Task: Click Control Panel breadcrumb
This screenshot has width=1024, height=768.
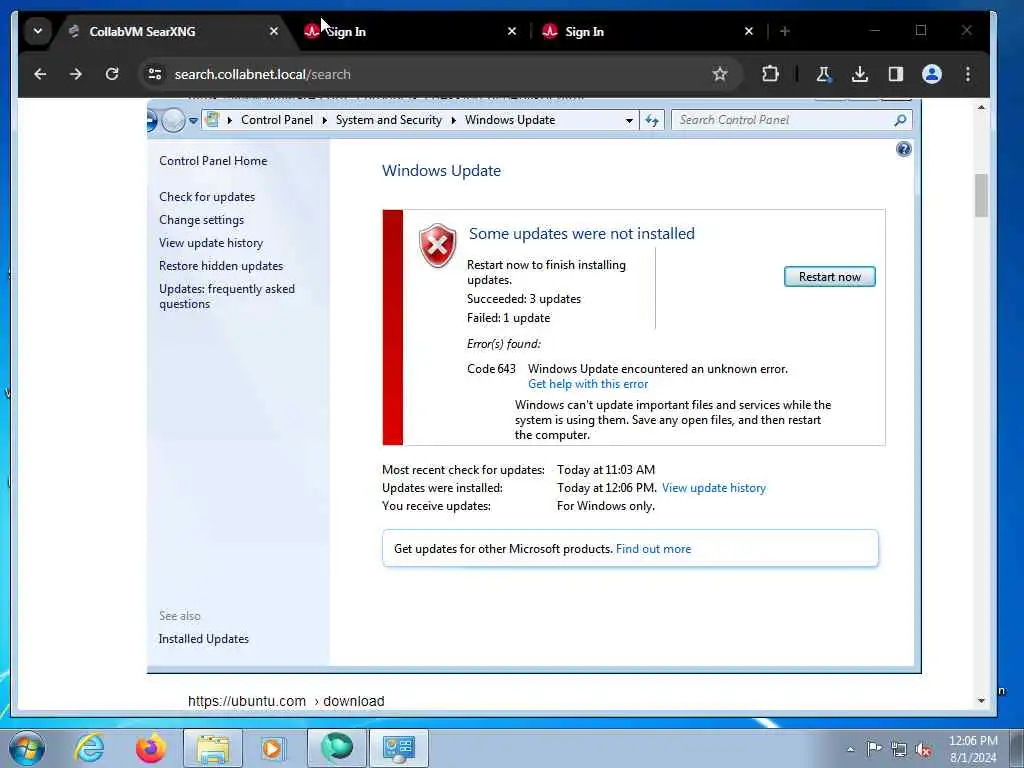Action: (x=277, y=120)
